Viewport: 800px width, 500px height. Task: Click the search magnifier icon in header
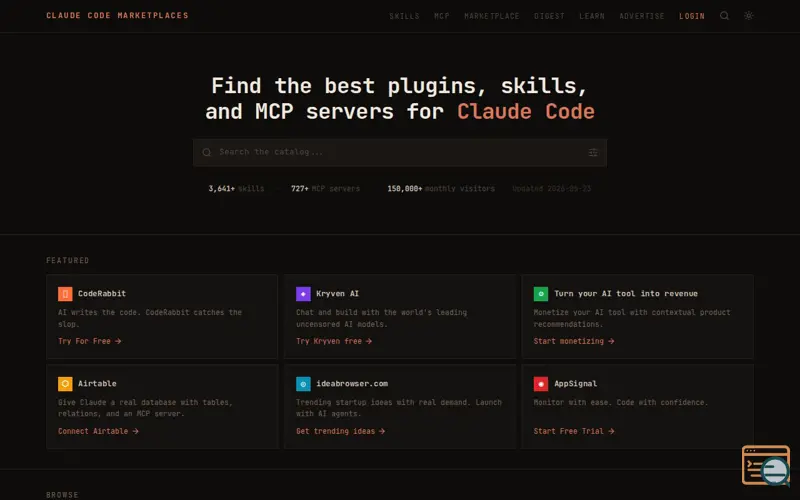coord(724,16)
